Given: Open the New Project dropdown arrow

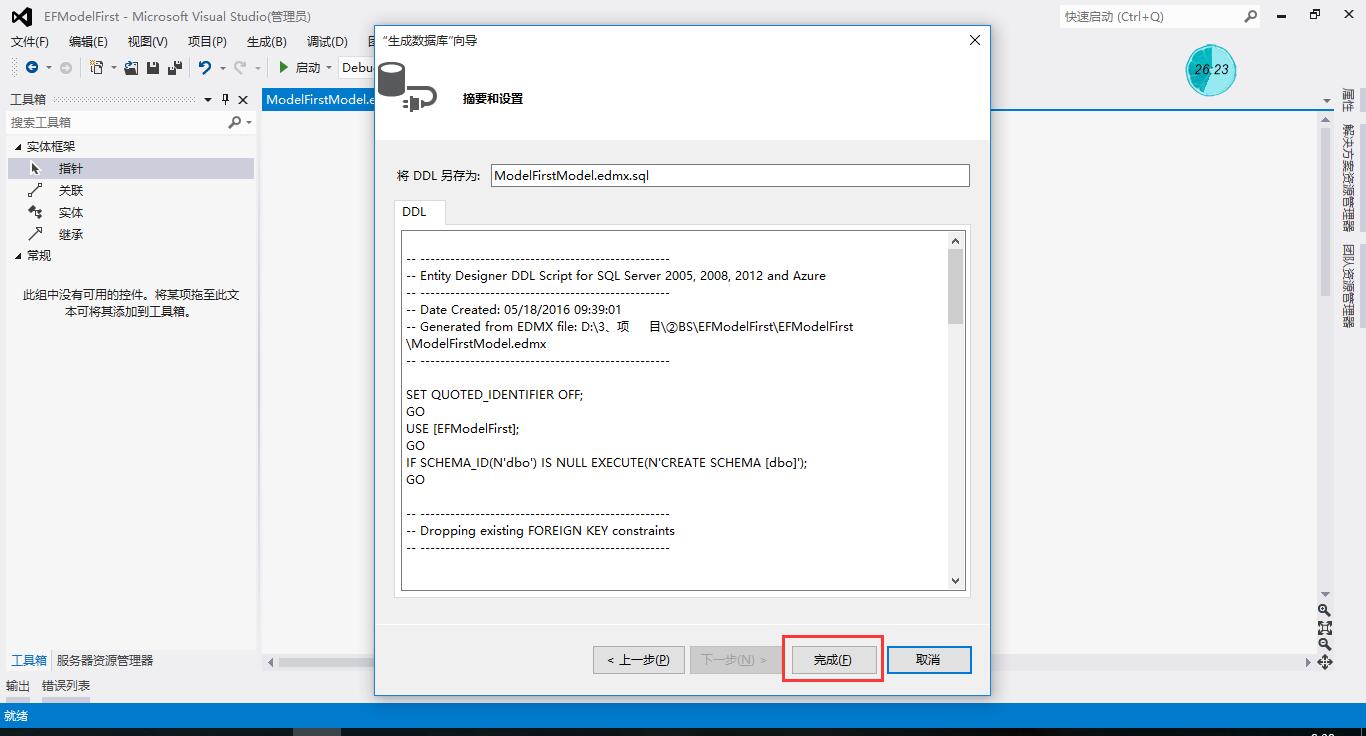Looking at the screenshot, I should [x=113, y=68].
